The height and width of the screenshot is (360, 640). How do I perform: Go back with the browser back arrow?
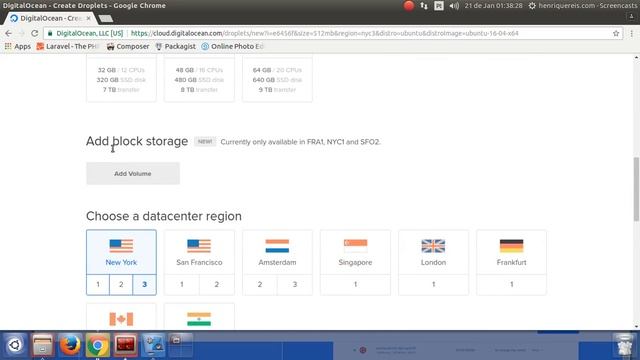[x=9, y=33]
